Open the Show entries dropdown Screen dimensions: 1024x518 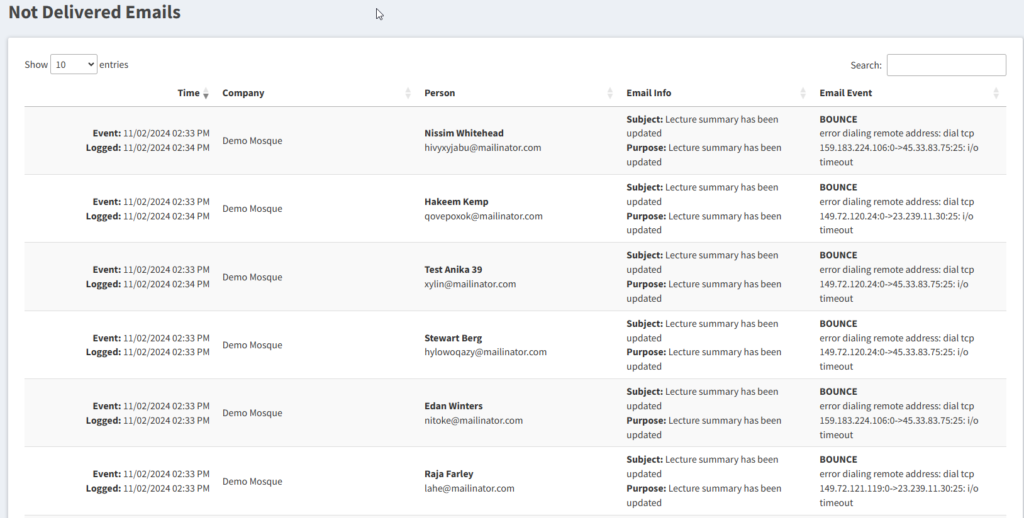point(74,64)
